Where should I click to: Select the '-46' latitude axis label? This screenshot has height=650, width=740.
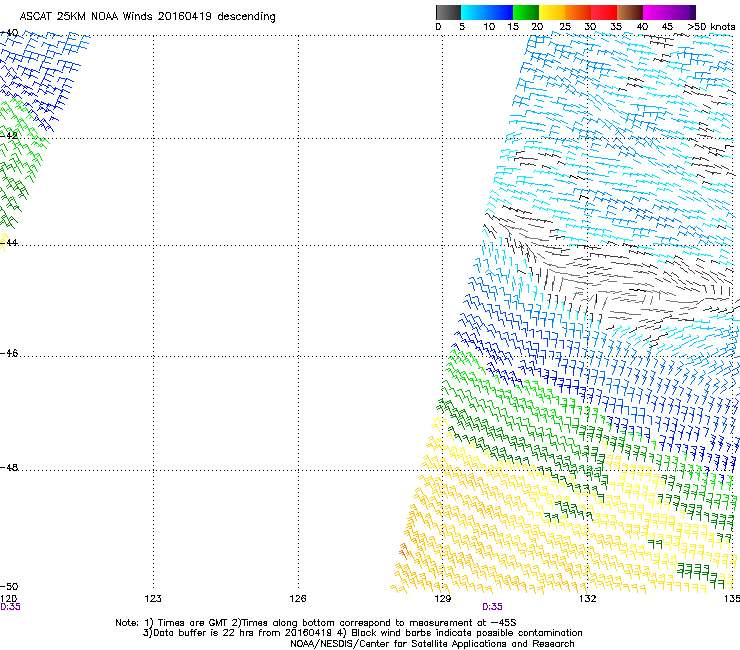(9, 354)
